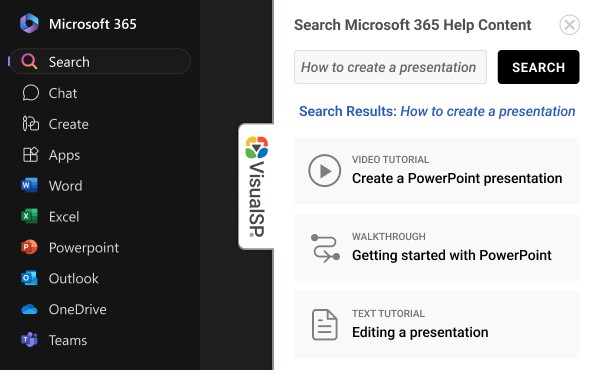The height and width of the screenshot is (370, 600).
Task: Open Outlook via its sidebar icon
Action: point(29,278)
